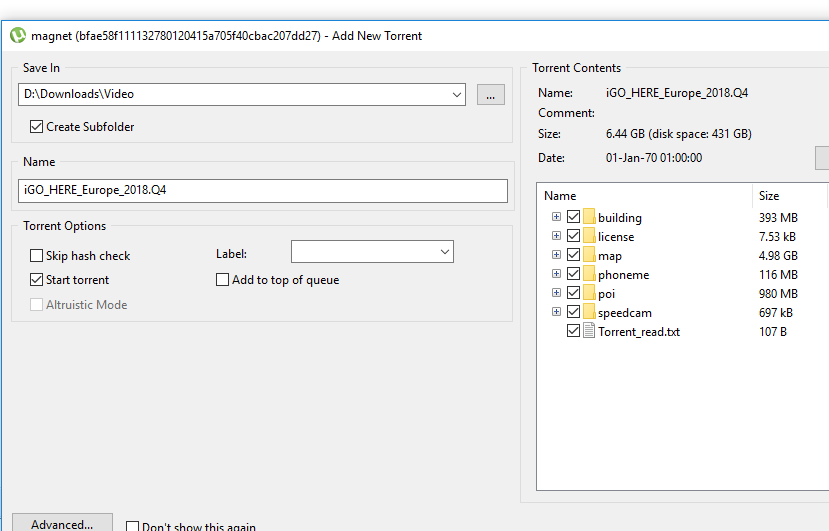Sort contents by Size column header
Screen dimensions: 829x531
tap(790, 196)
